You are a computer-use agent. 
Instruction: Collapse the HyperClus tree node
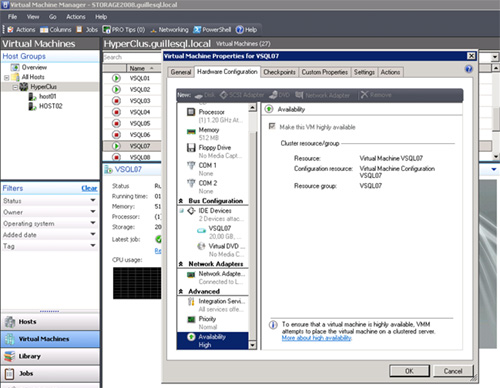click(x=15, y=87)
